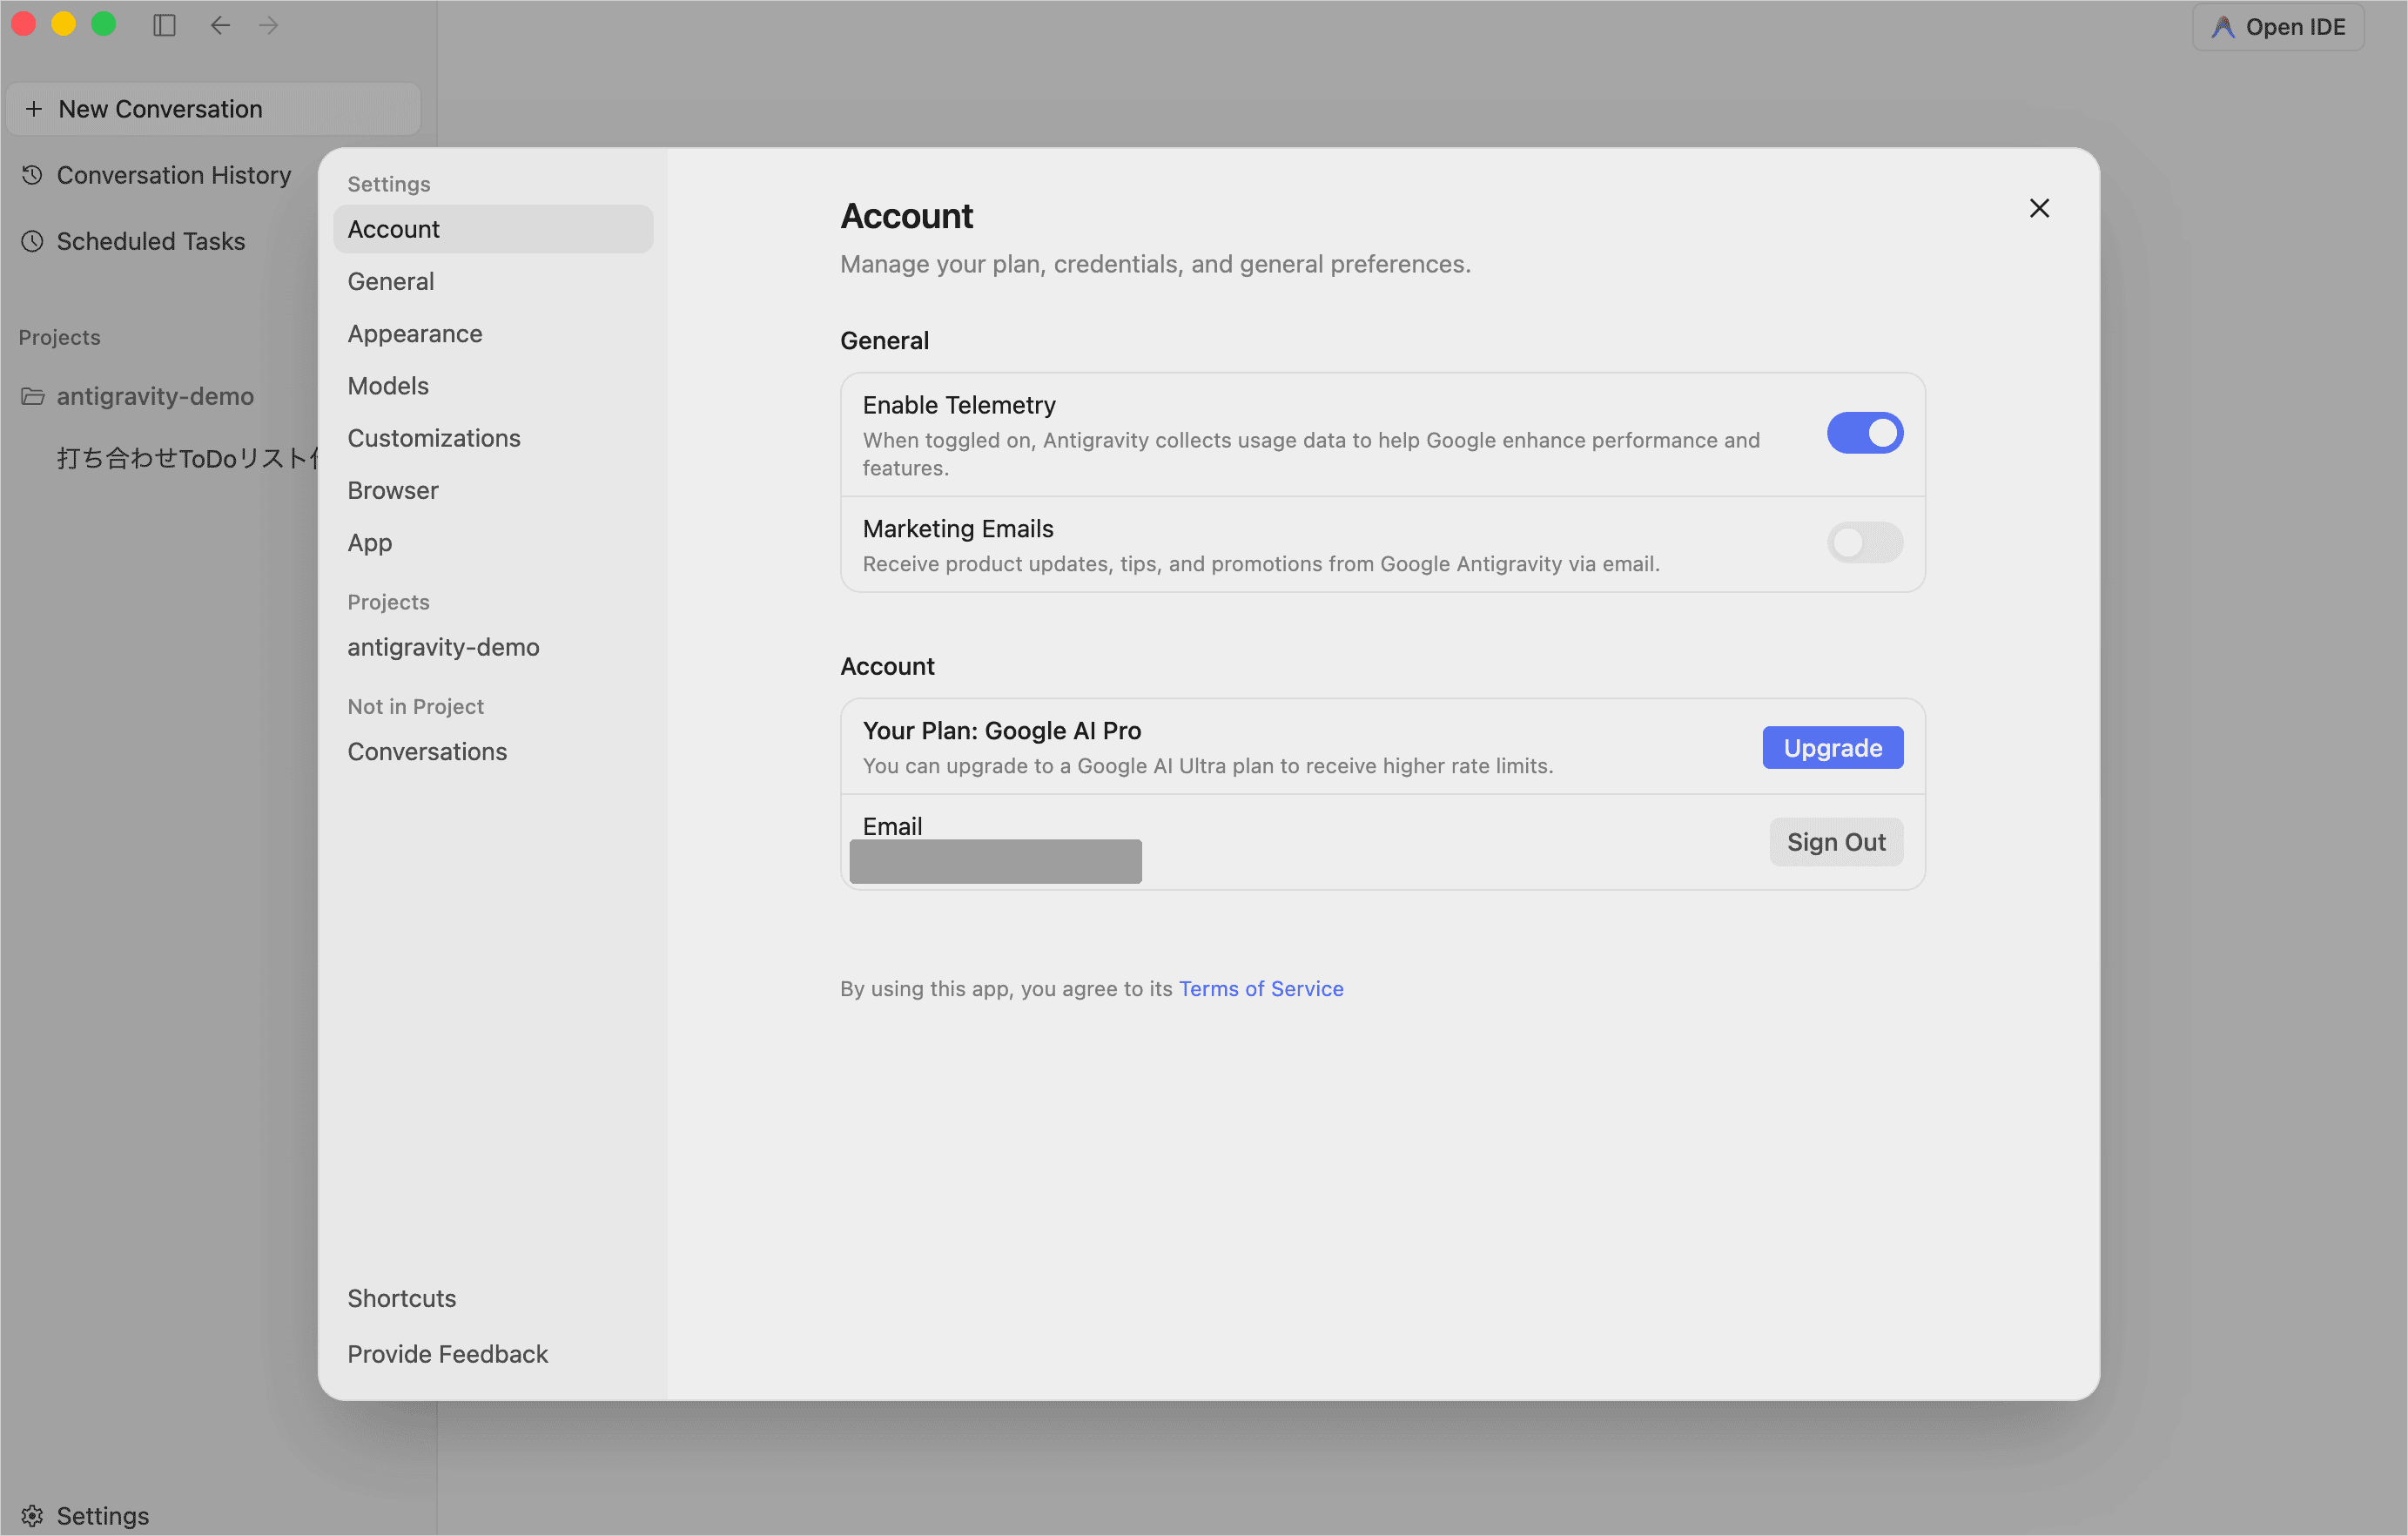Screen dimensions: 2408x1536
Task: Start a New Conversation
Action: [x=213, y=109]
